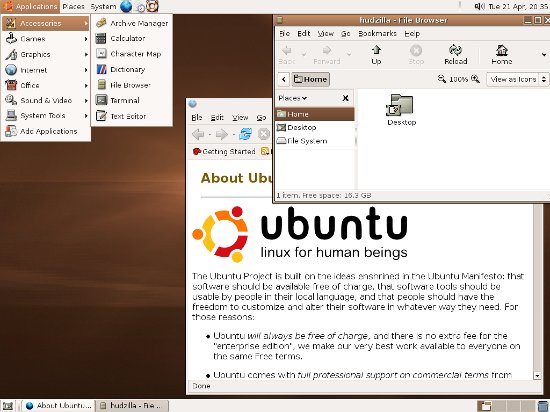Screen dimensions: 550x412
Task: Close the Places side pane
Action: [346, 98]
